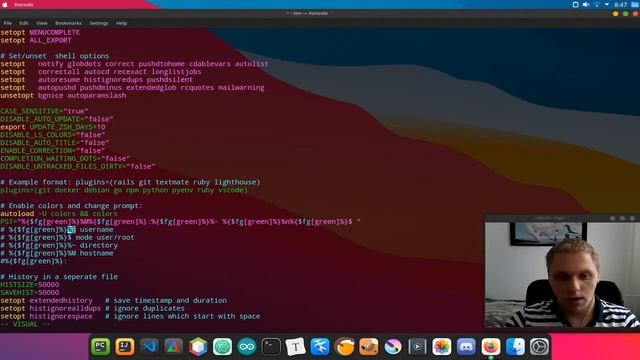The image size is (640, 360).
Task: Click the '# Example format: plugins' comment
Action: [130, 182]
